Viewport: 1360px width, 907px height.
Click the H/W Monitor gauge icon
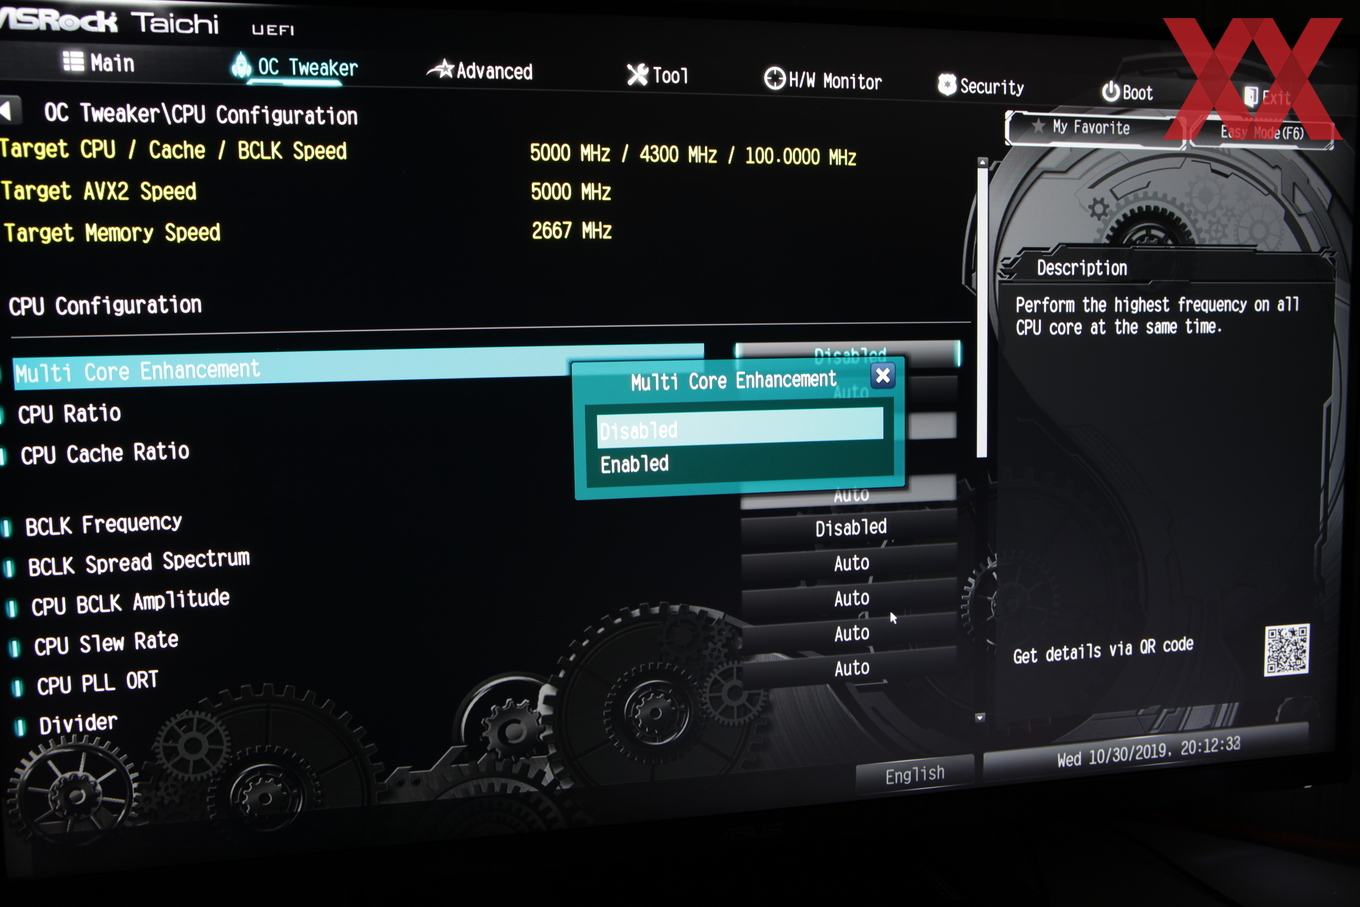click(x=774, y=78)
